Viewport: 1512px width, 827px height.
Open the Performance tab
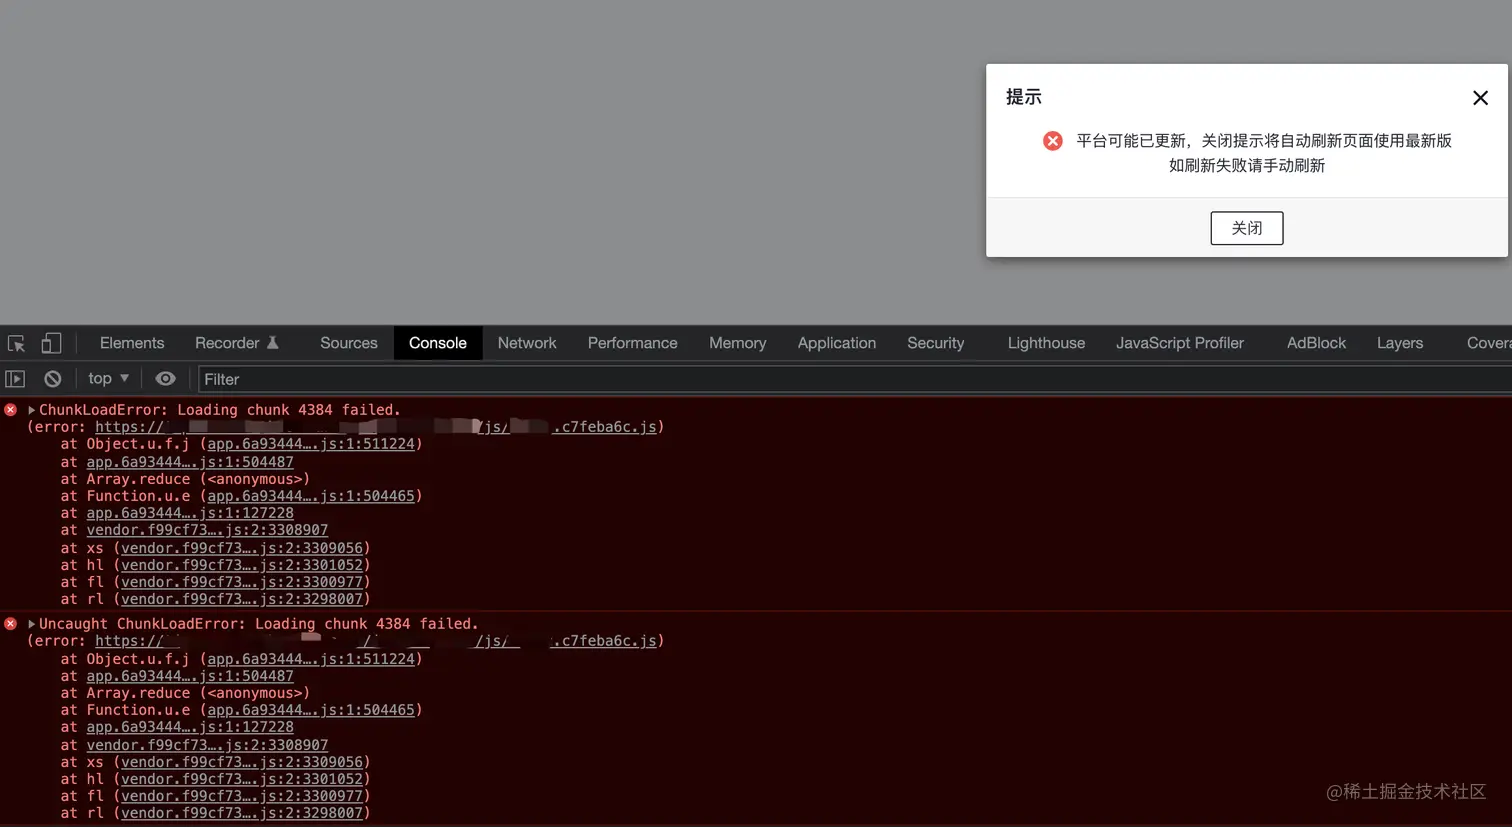pos(633,343)
